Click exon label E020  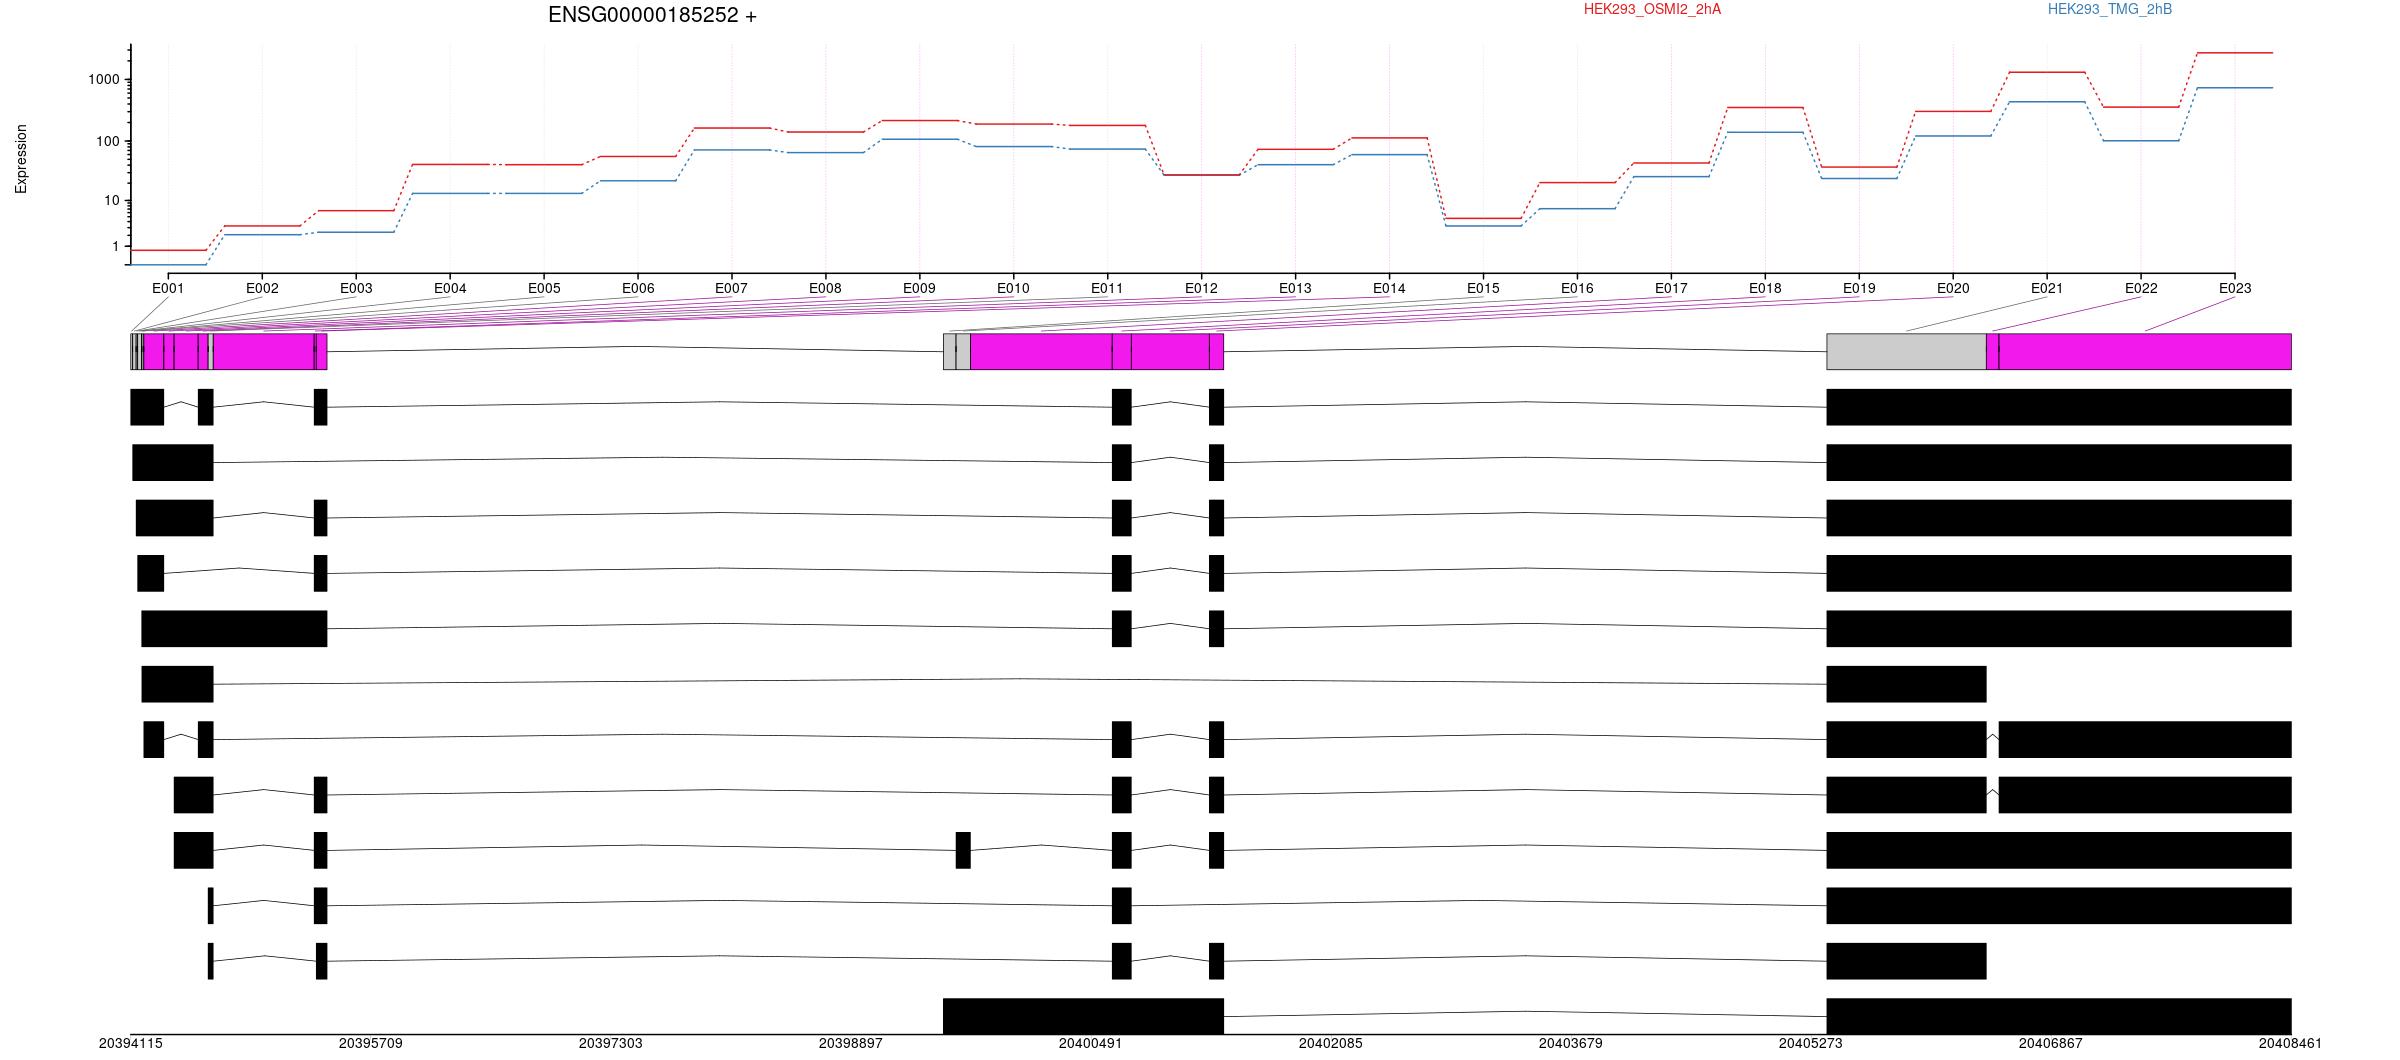click(1953, 288)
